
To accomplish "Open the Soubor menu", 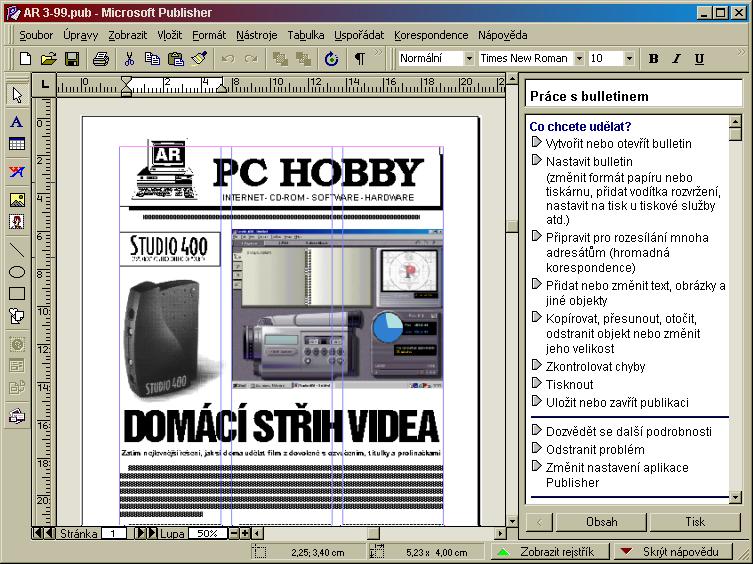I will 36,35.
